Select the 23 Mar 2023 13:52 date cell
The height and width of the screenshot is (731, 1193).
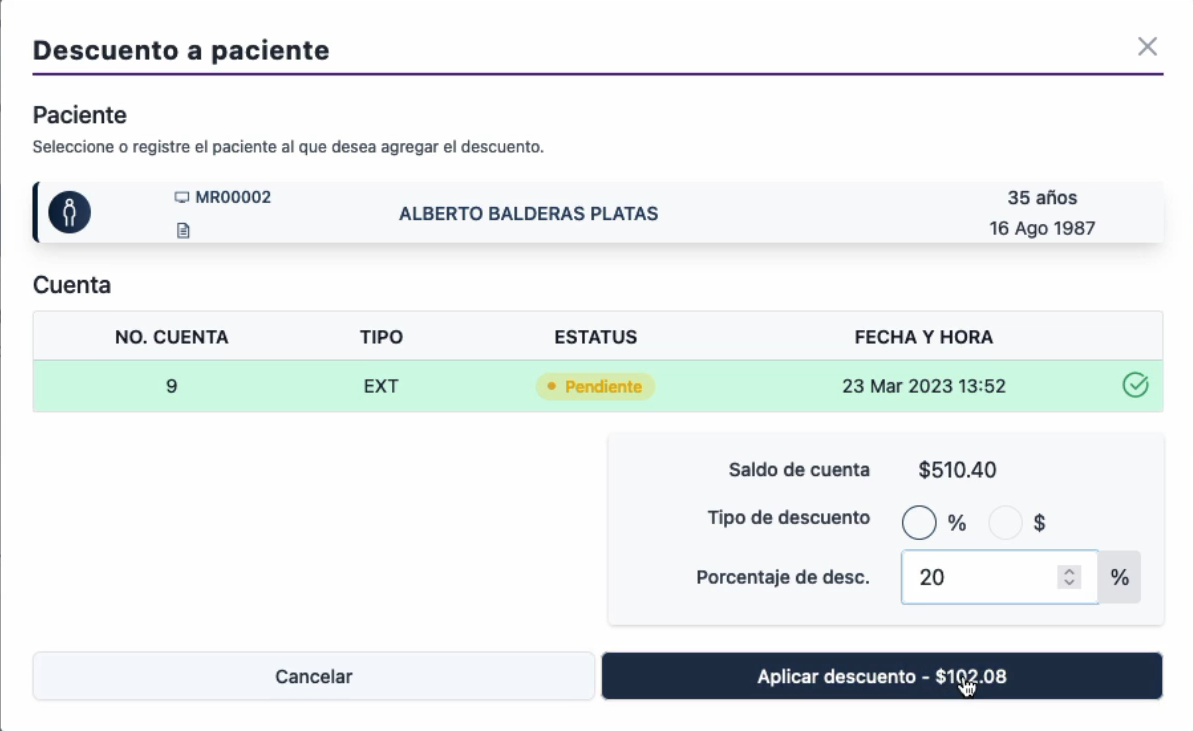coord(923,386)
